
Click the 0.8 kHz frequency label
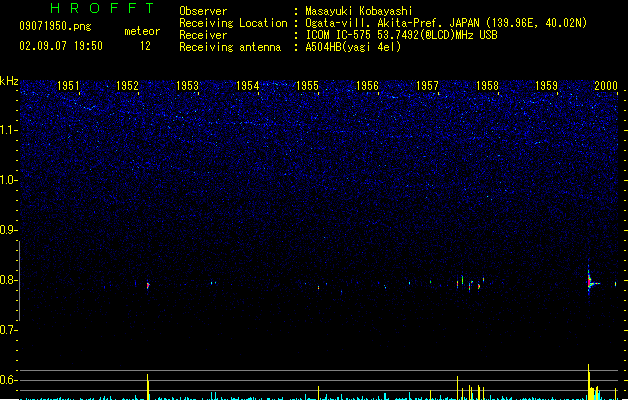(8, 280)
